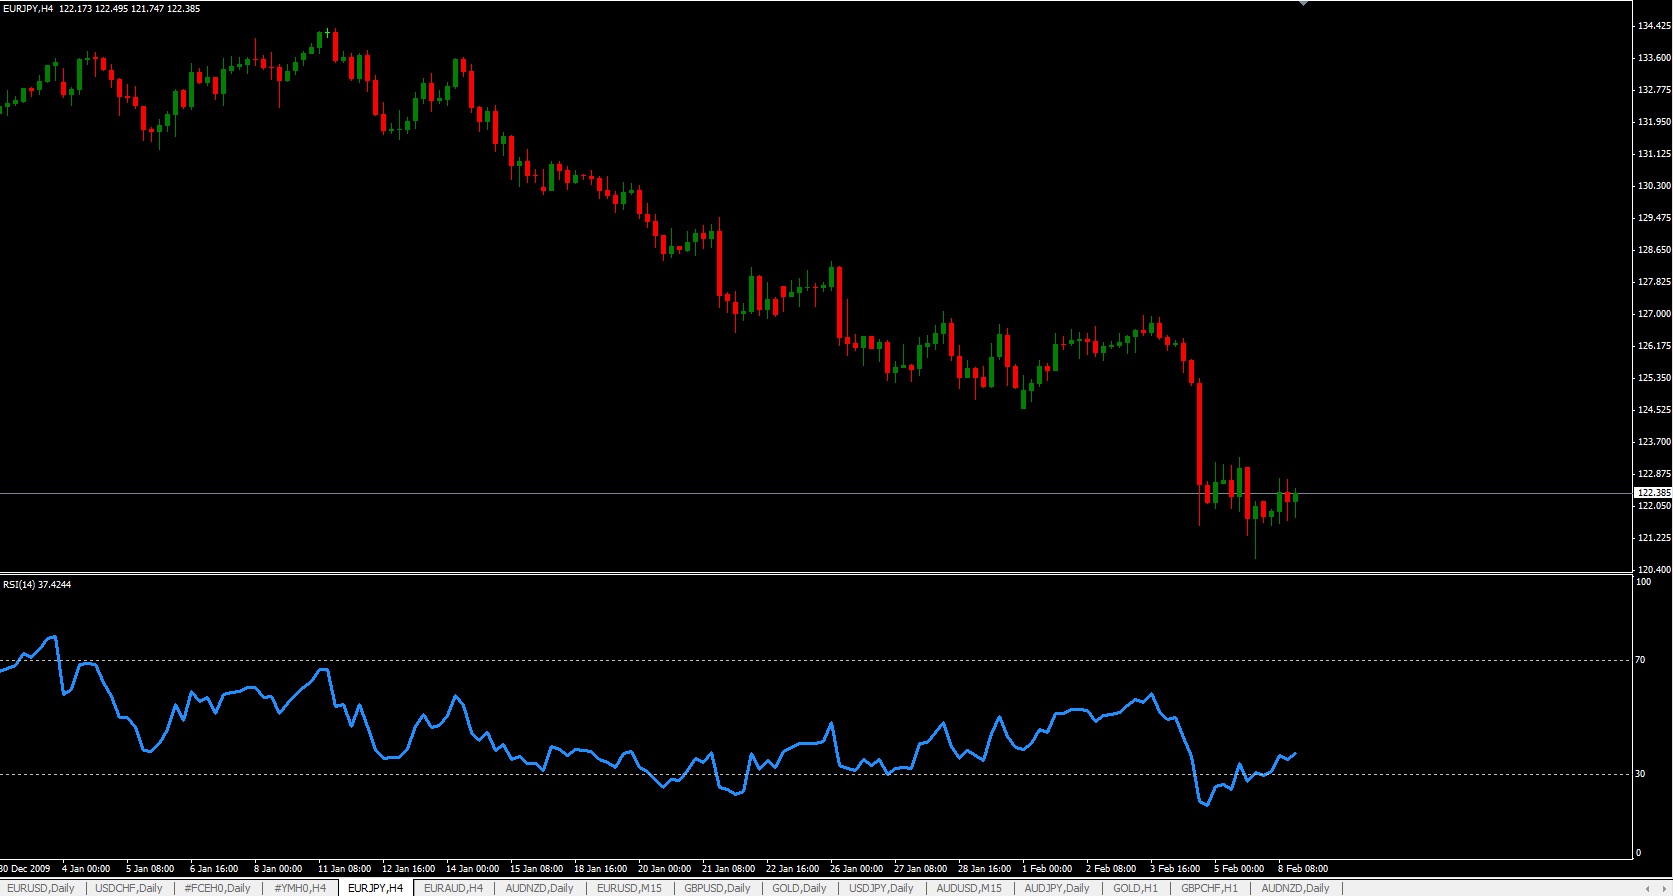Switch to the EURUSD,Daily chart tab
Viewport: 1673px width, 896px height.
(x=41, y=888)
